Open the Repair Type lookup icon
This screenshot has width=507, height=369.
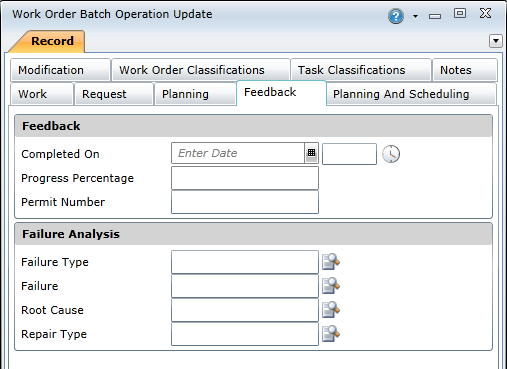click(331, 334)
